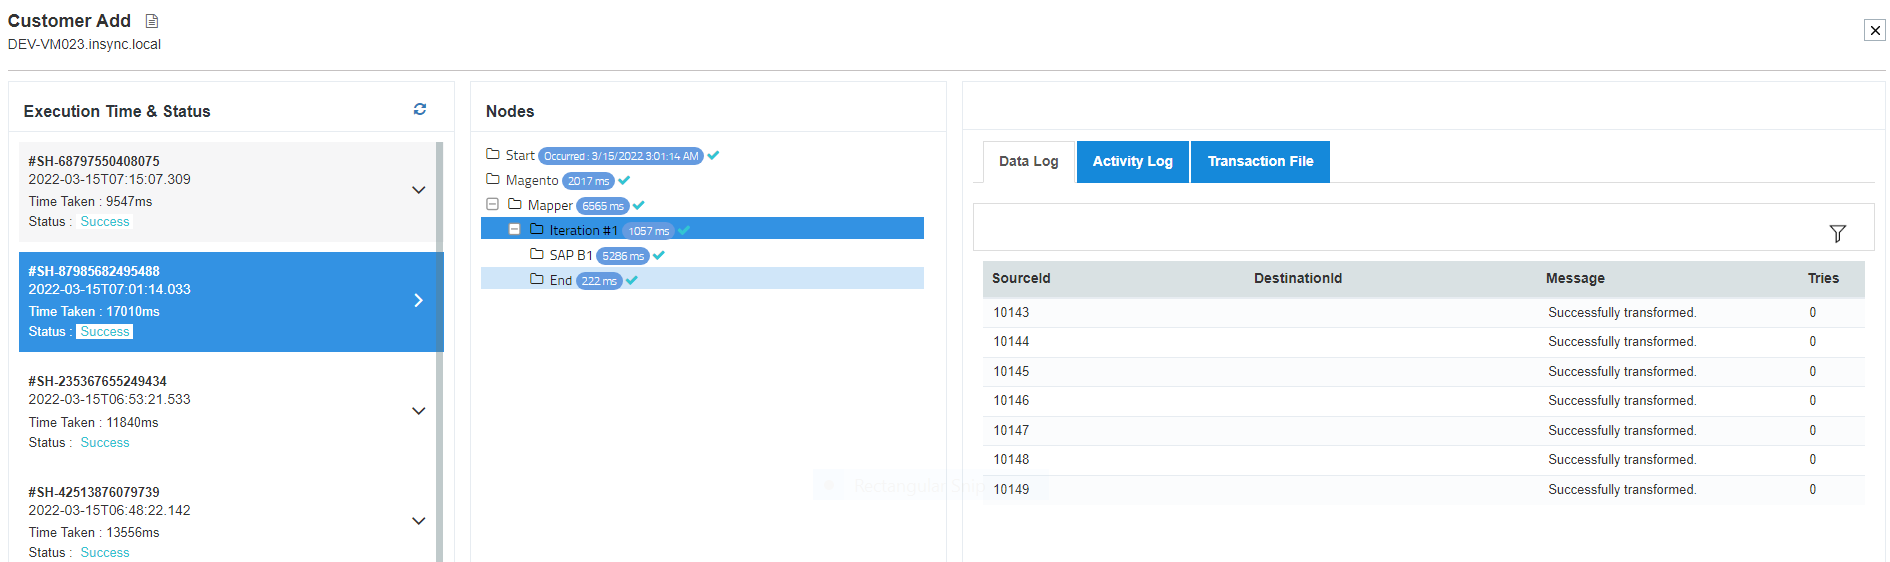
Task: Open the filter icon in Data Log
Action: click(1837, 233)
